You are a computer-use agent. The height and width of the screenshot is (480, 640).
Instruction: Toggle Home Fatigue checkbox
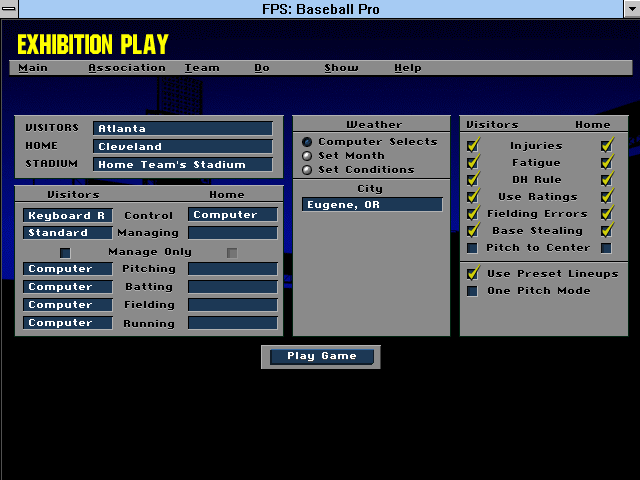click(x=606, y=163)
